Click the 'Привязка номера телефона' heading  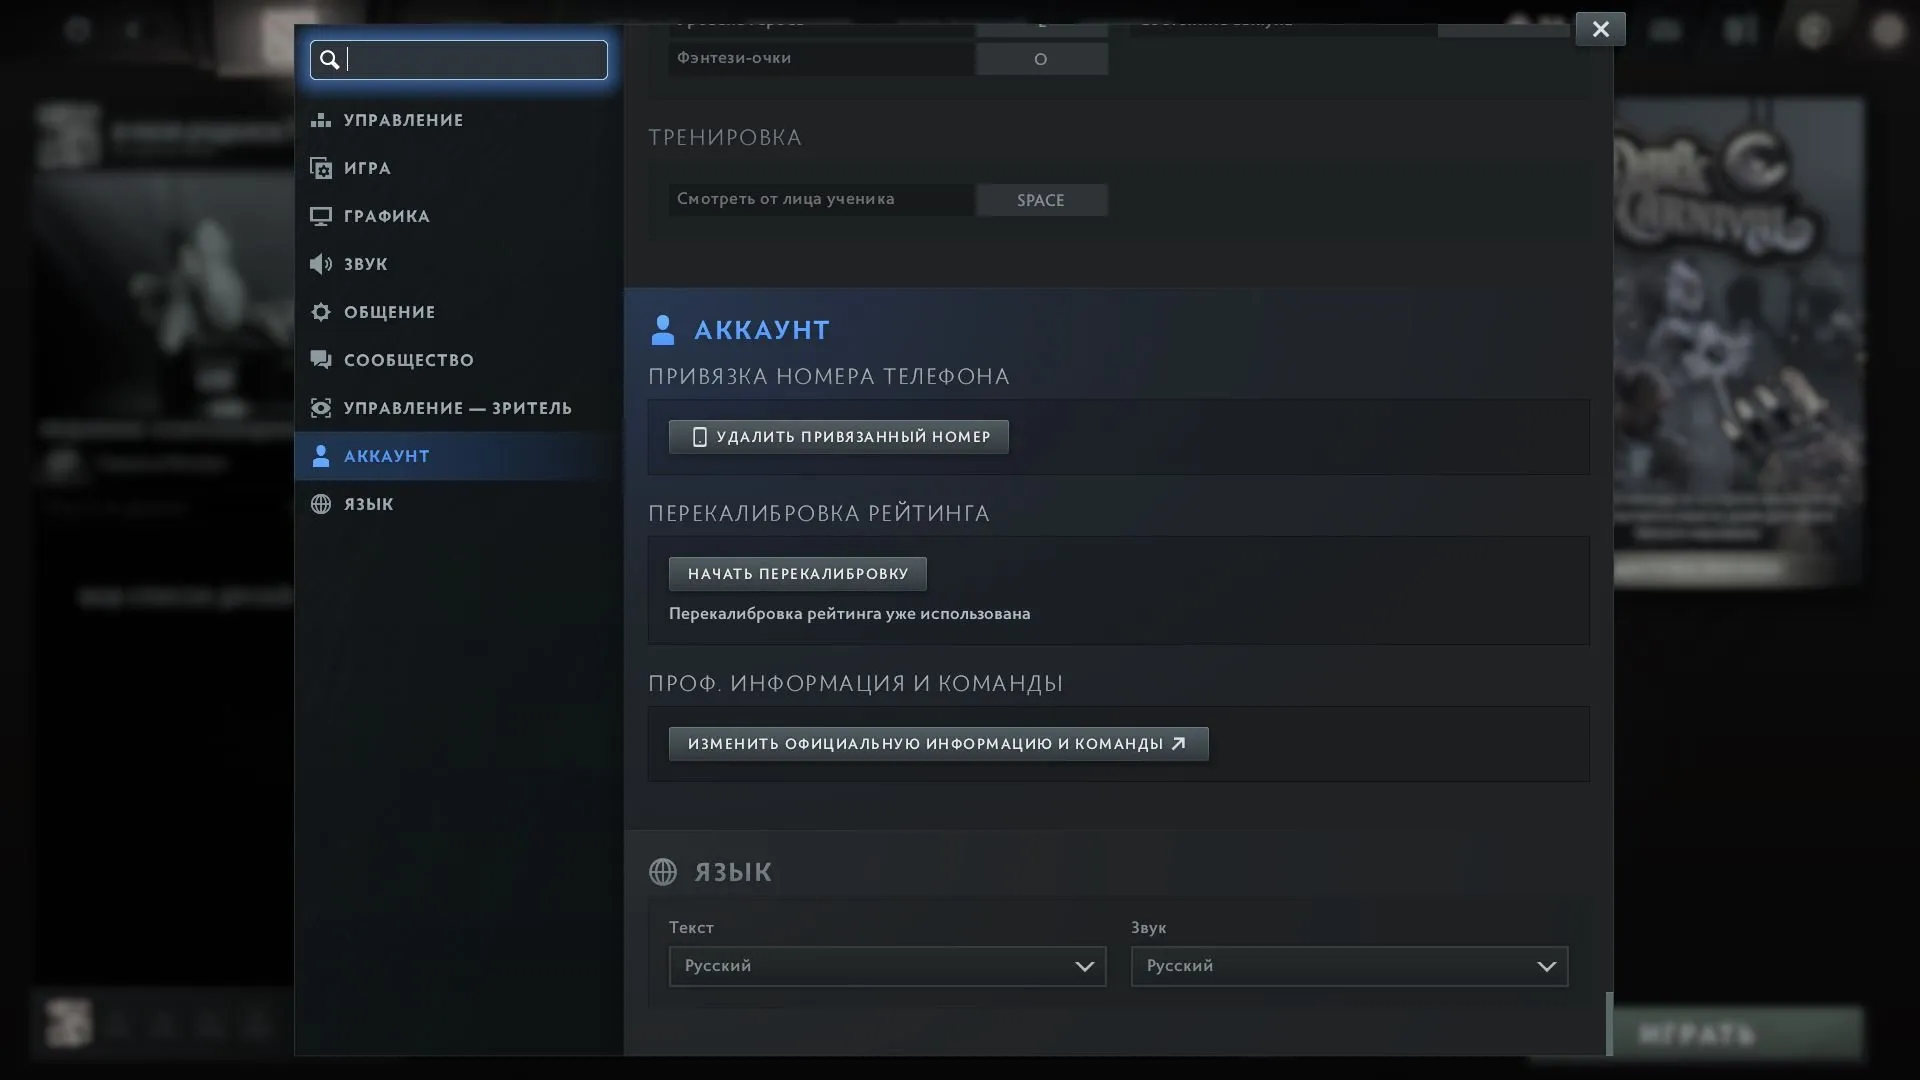click(829, 377)
